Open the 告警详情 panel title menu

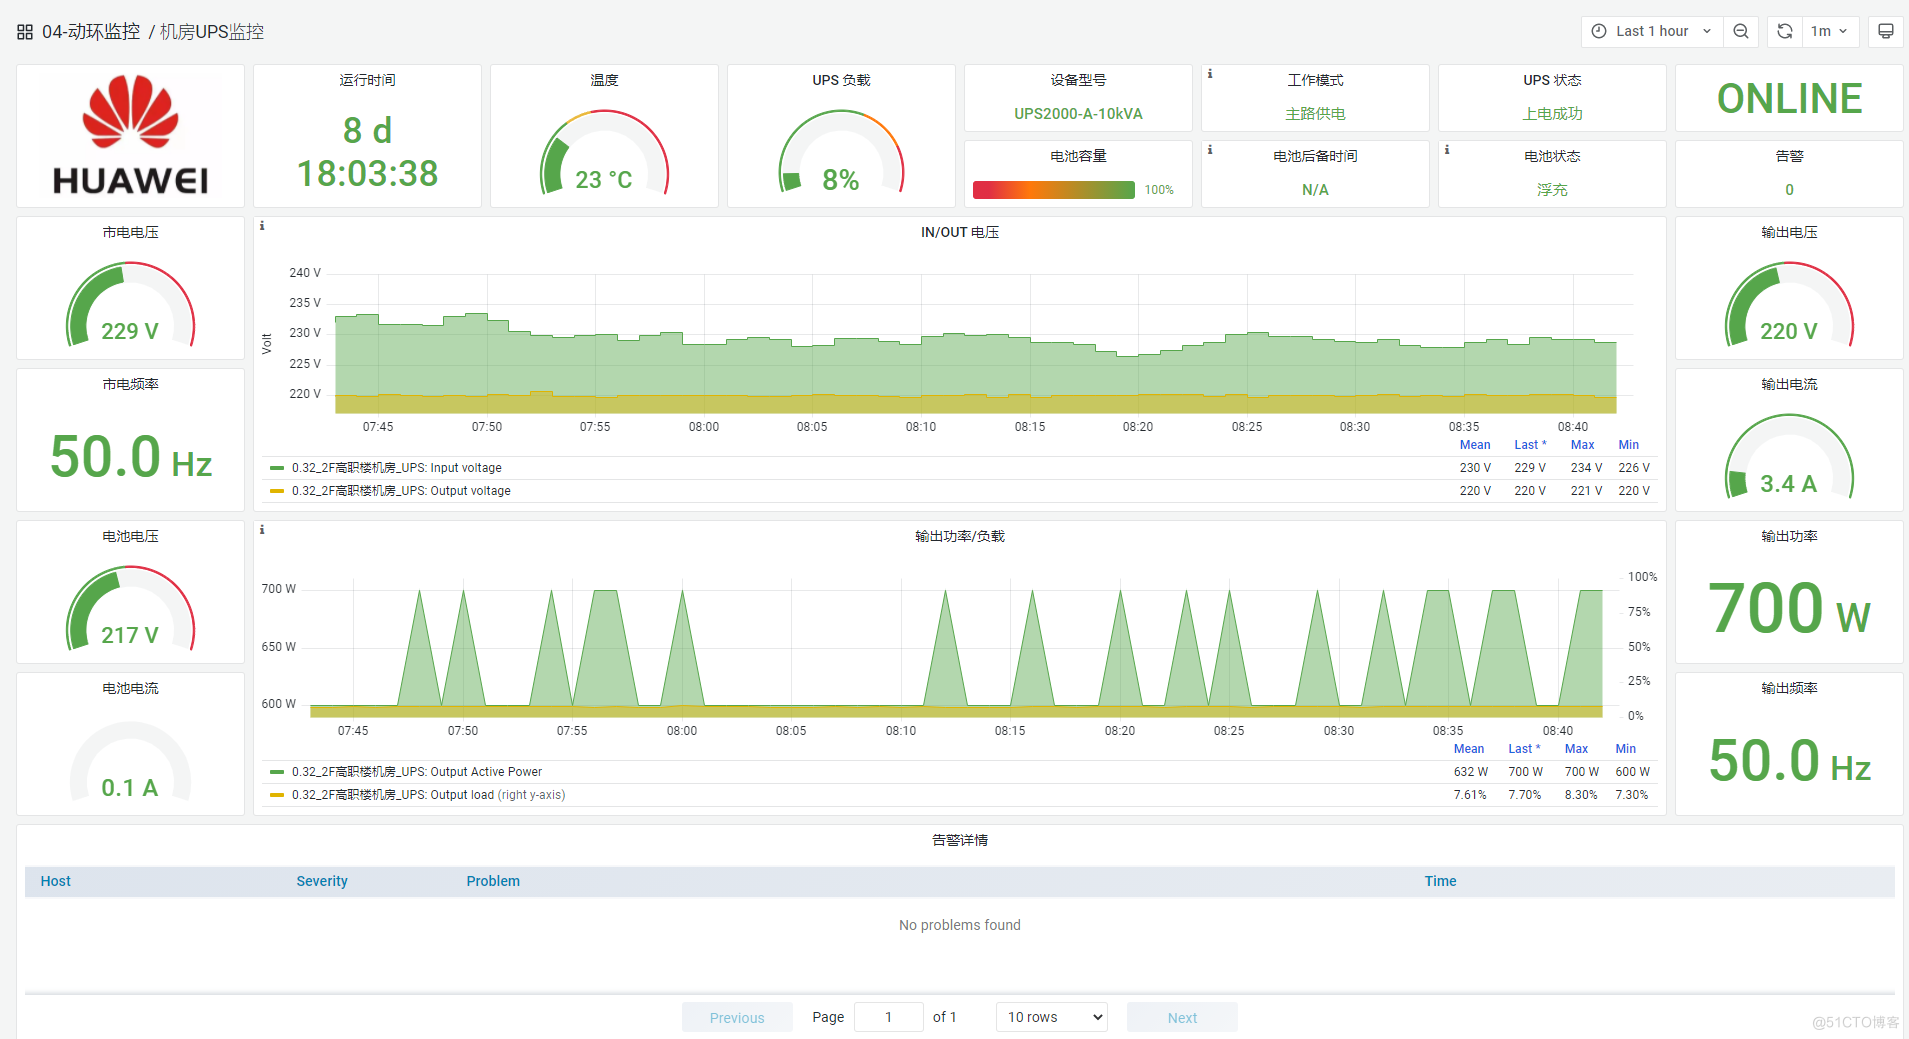(x=960, y=840)
